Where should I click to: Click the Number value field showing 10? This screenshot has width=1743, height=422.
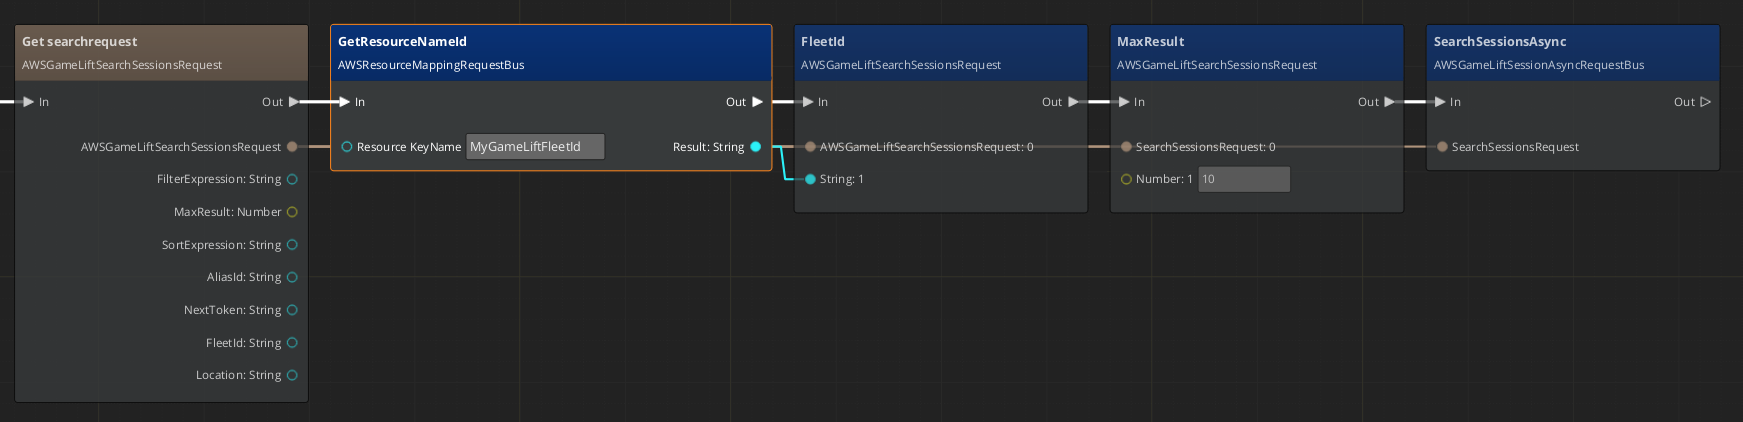[x=1244, y=179]
